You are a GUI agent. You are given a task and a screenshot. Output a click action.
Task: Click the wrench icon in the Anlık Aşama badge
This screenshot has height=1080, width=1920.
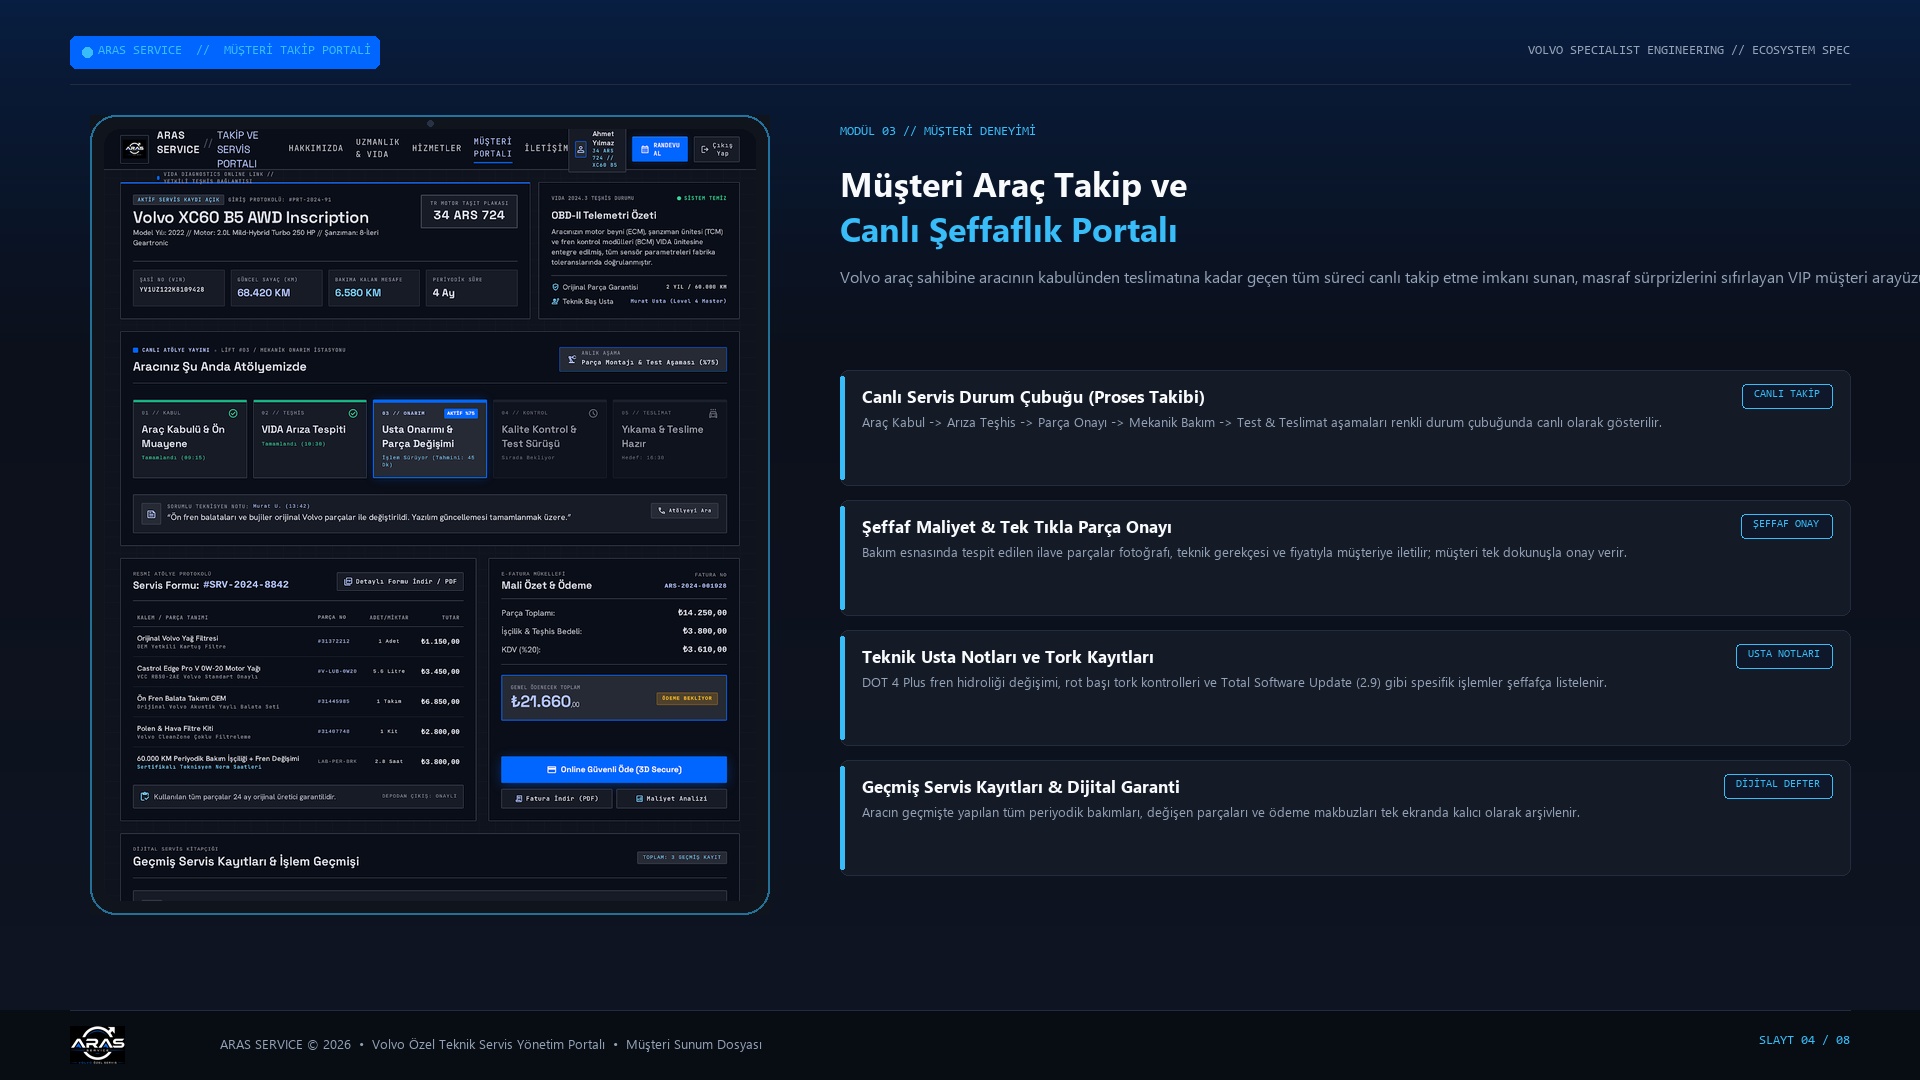[572, 359]
